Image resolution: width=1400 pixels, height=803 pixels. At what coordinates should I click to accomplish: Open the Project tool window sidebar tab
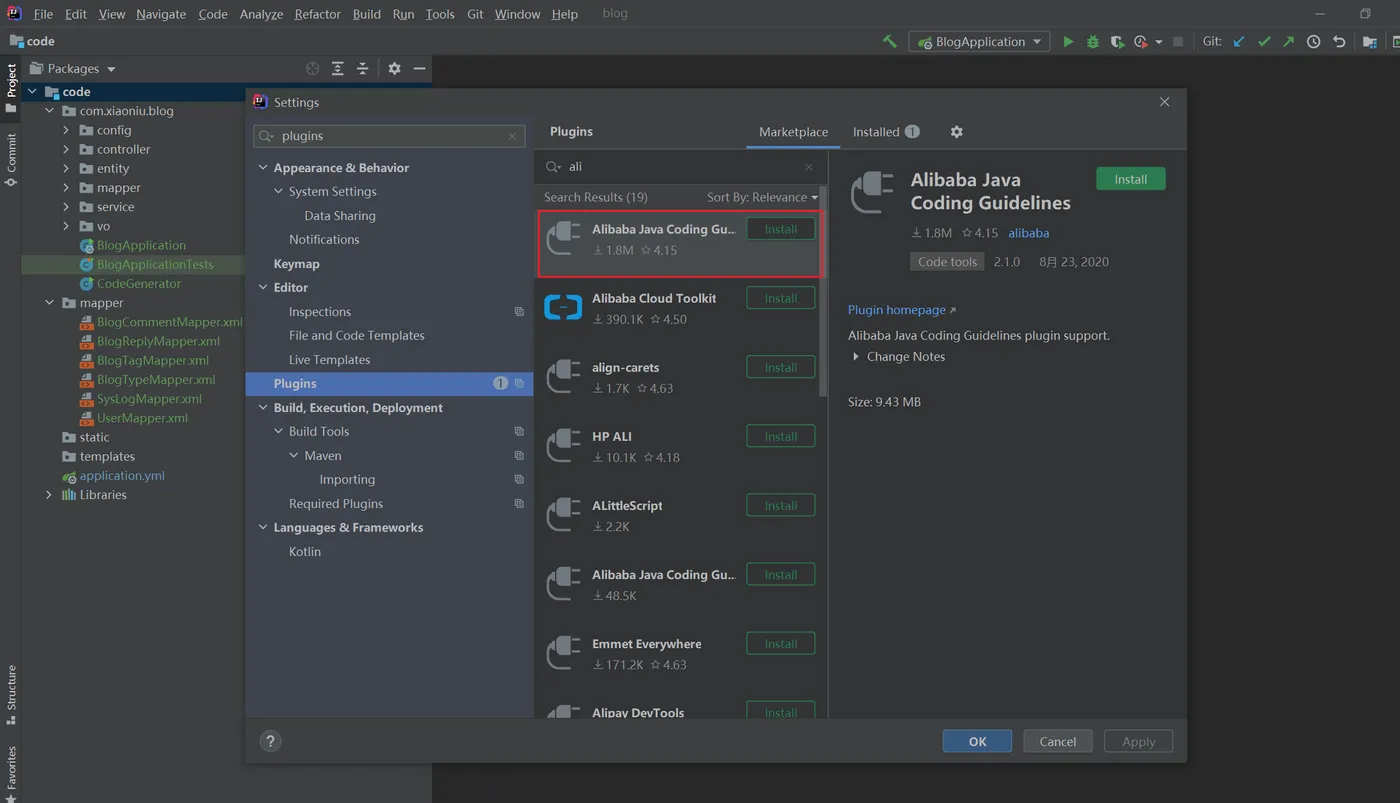11,88
